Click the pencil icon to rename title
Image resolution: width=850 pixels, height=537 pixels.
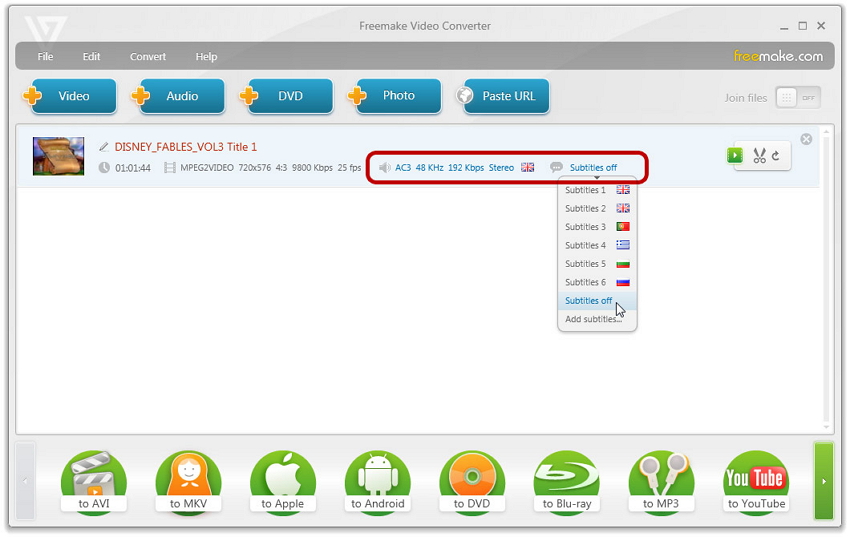(104, 147)
